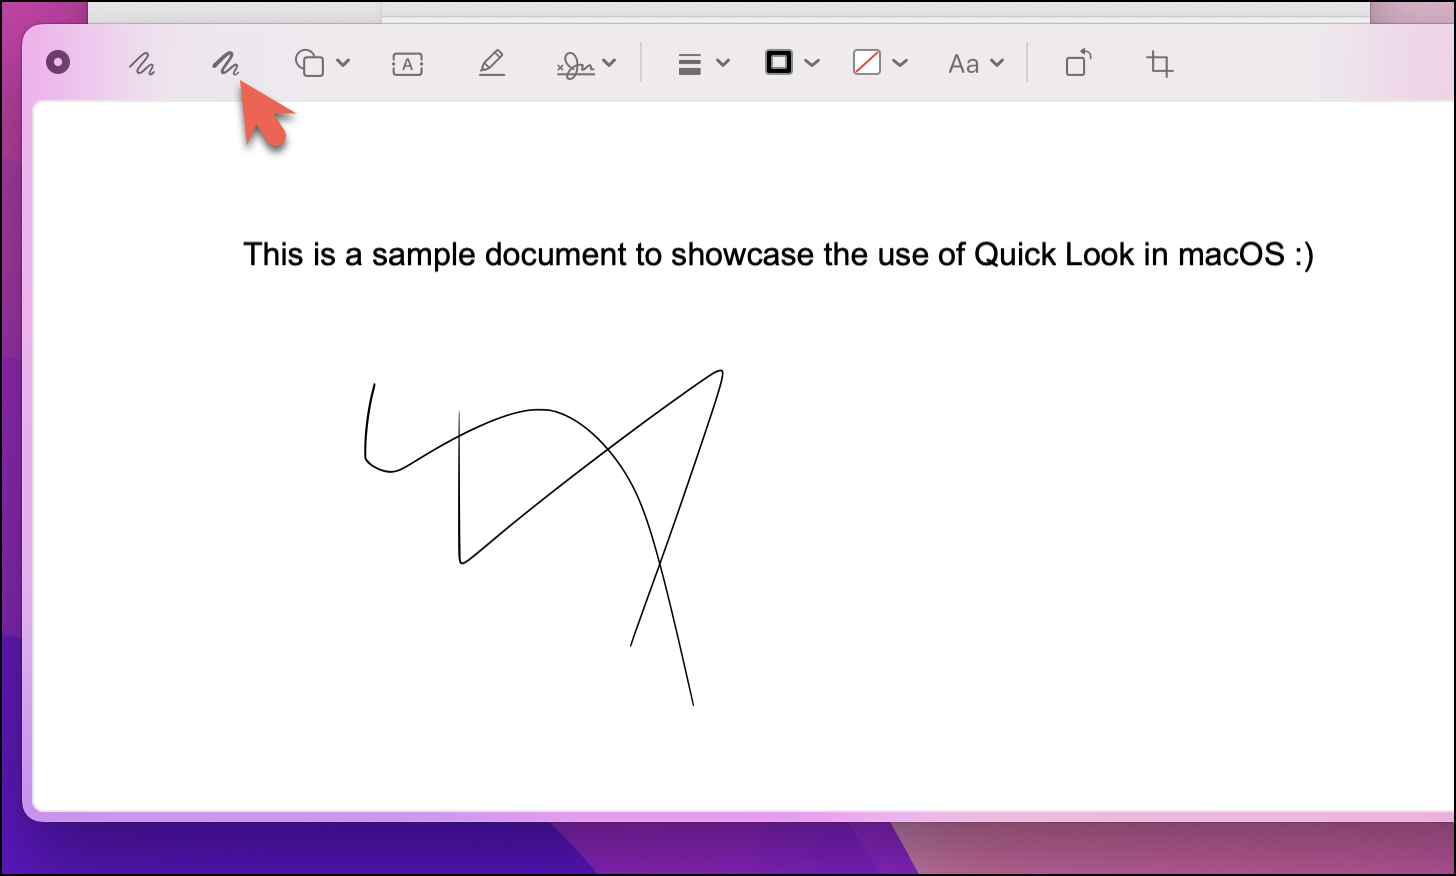Click the circular button at toolbar start
1456x876 pixels.
click(58, 62)
